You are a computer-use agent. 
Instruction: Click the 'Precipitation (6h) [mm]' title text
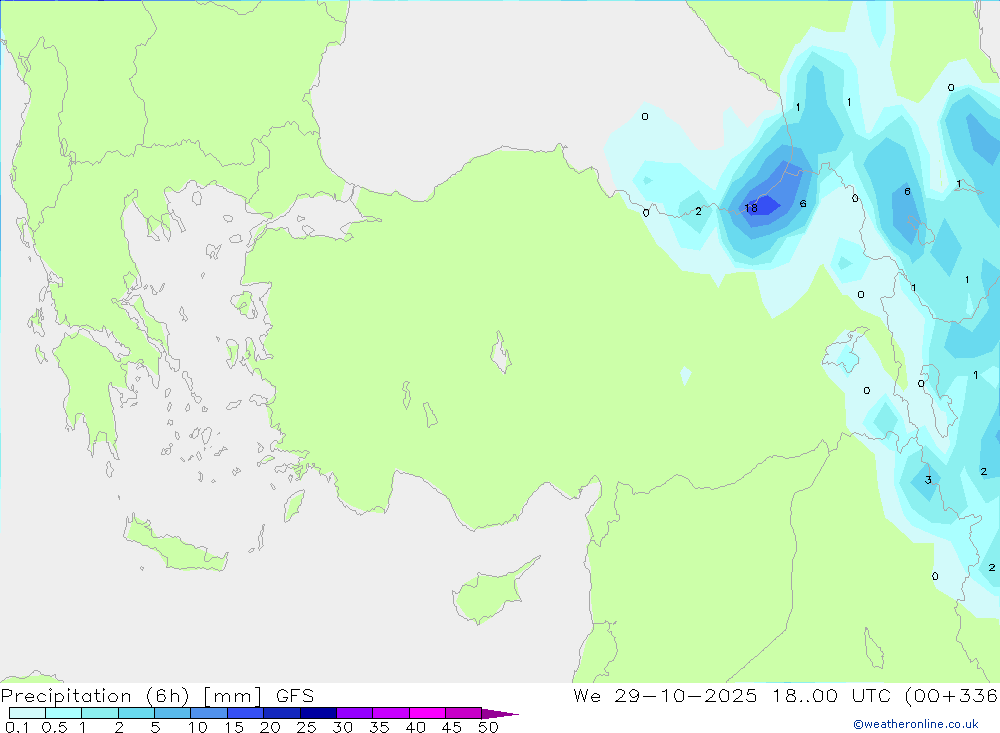pos(131,696)
